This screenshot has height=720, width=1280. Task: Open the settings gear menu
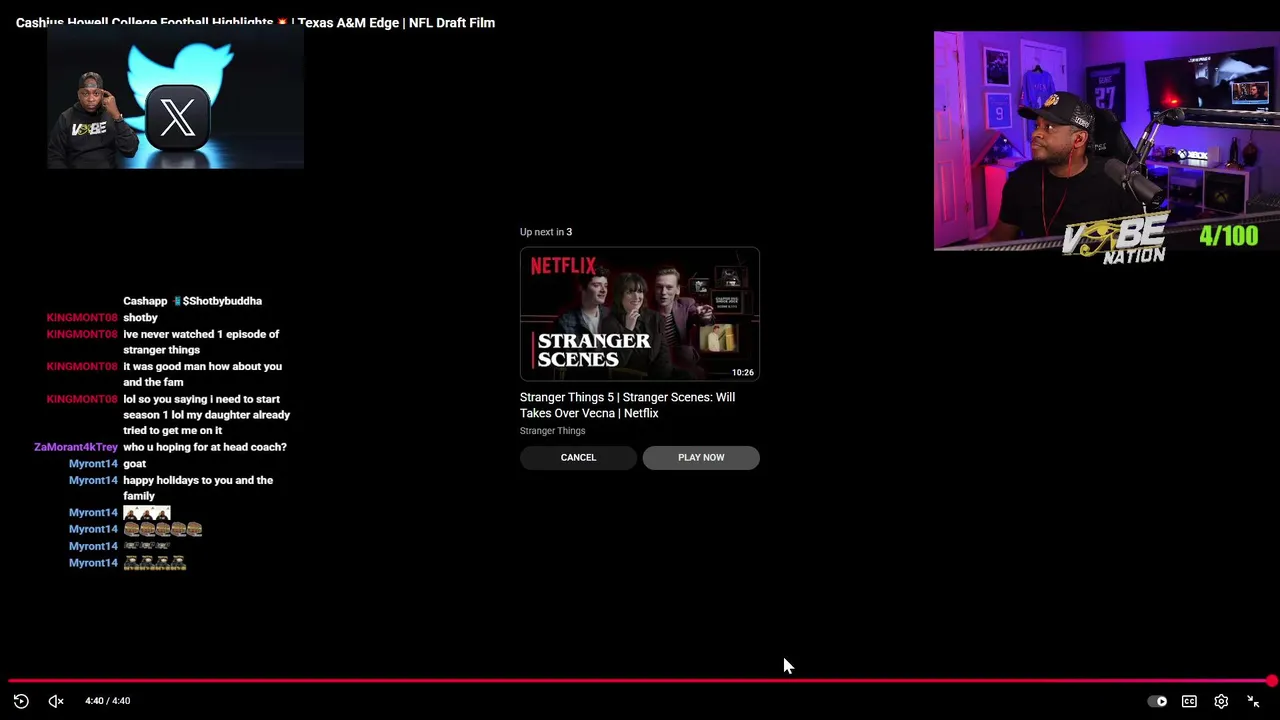1221,701
